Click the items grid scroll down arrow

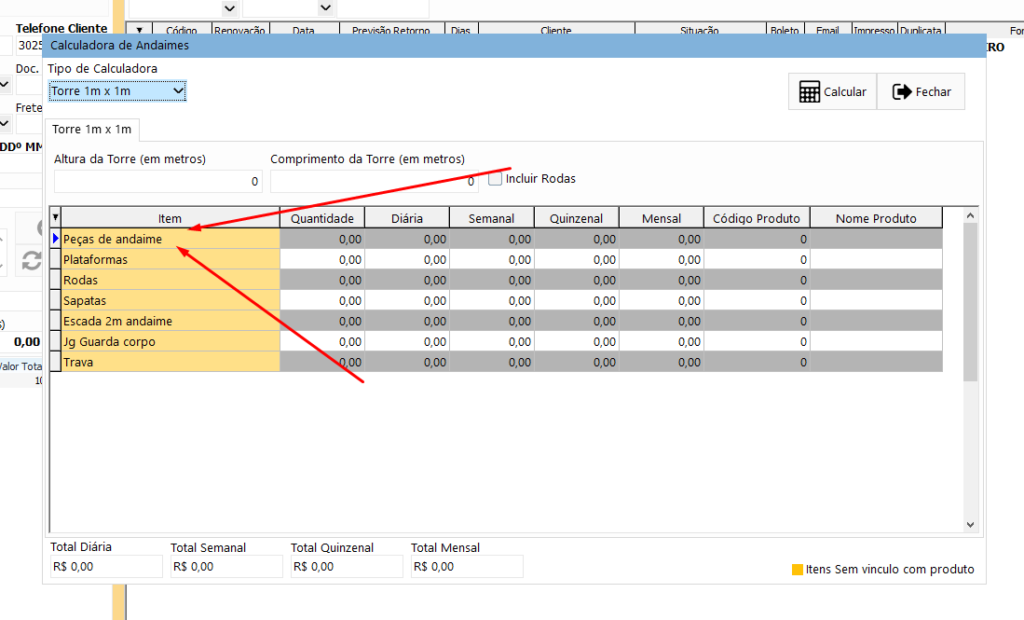[970, 525]
